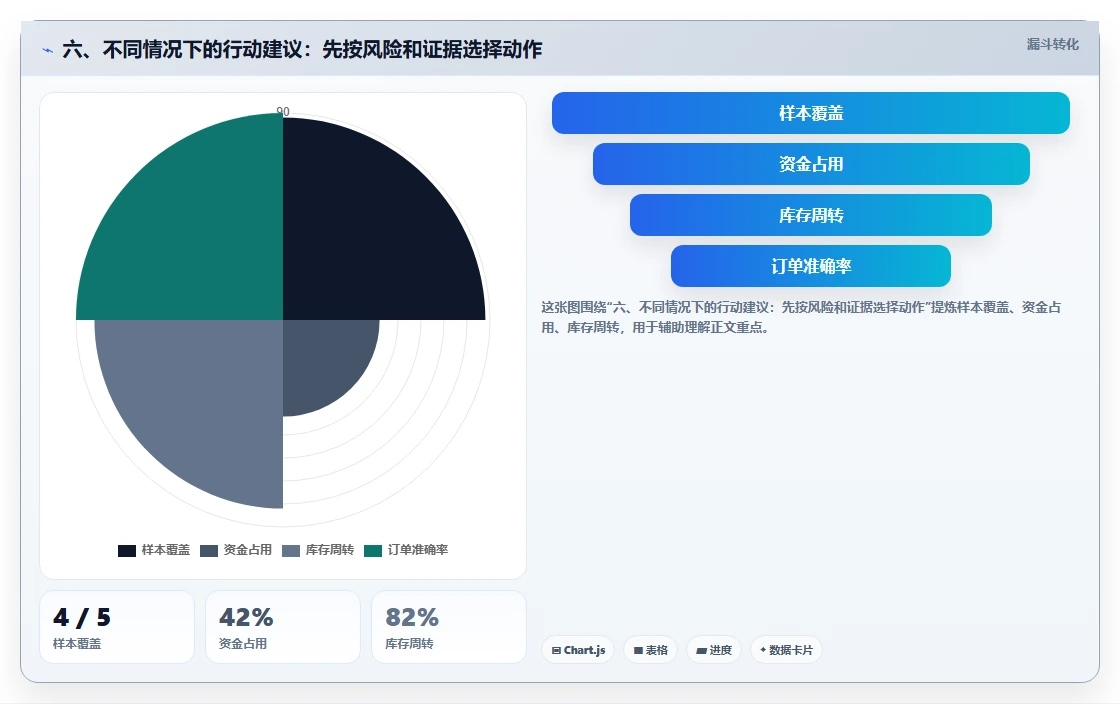The image size is (1120, 704).
Task: Select the 库存周转 funnel bar
Action: tap(811, 215)
